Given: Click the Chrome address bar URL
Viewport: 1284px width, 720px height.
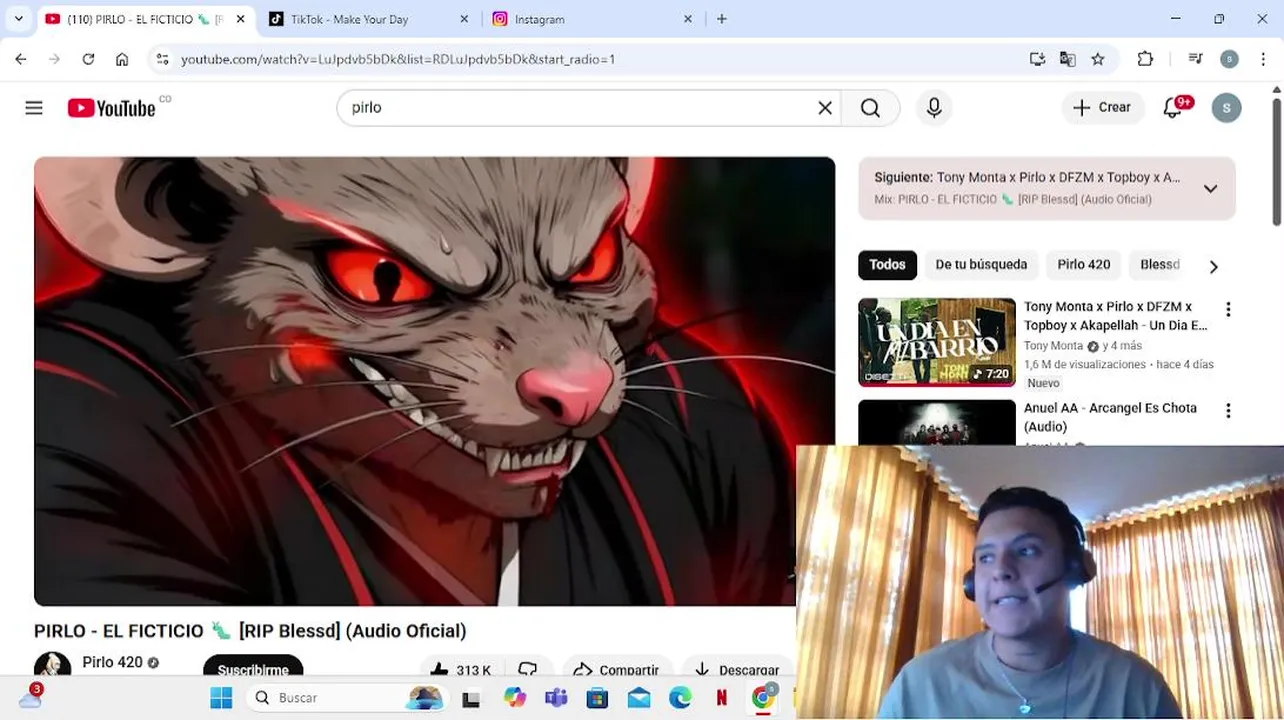Looking at the screenshot, I should (398, 59).
